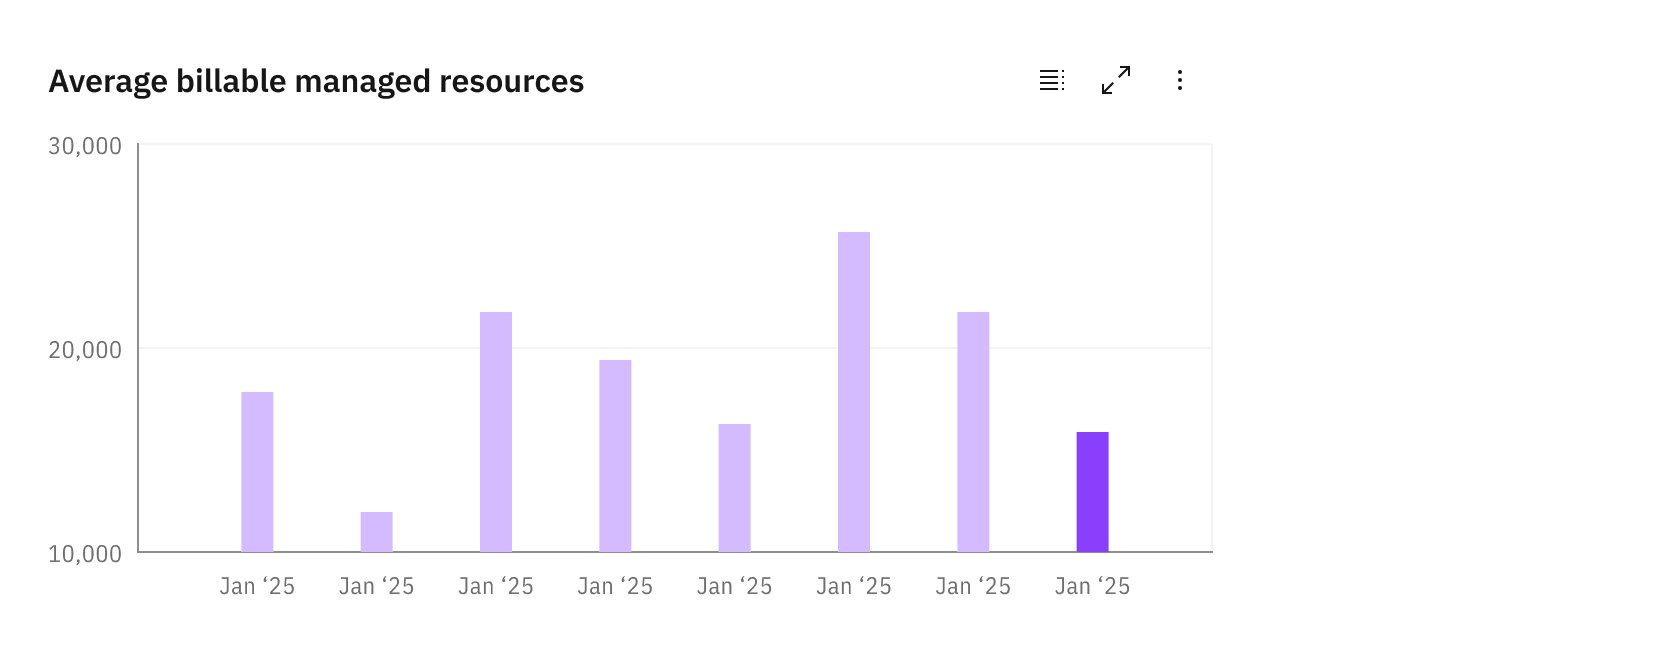Click the third bar from the left
The image size is (1672, 648).
[496, 432]
